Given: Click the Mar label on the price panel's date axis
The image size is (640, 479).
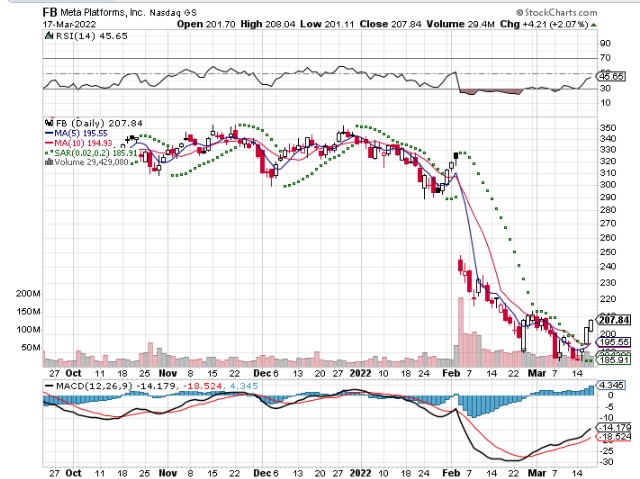Looking at the screenshot, I should click(x=537, y=373).
